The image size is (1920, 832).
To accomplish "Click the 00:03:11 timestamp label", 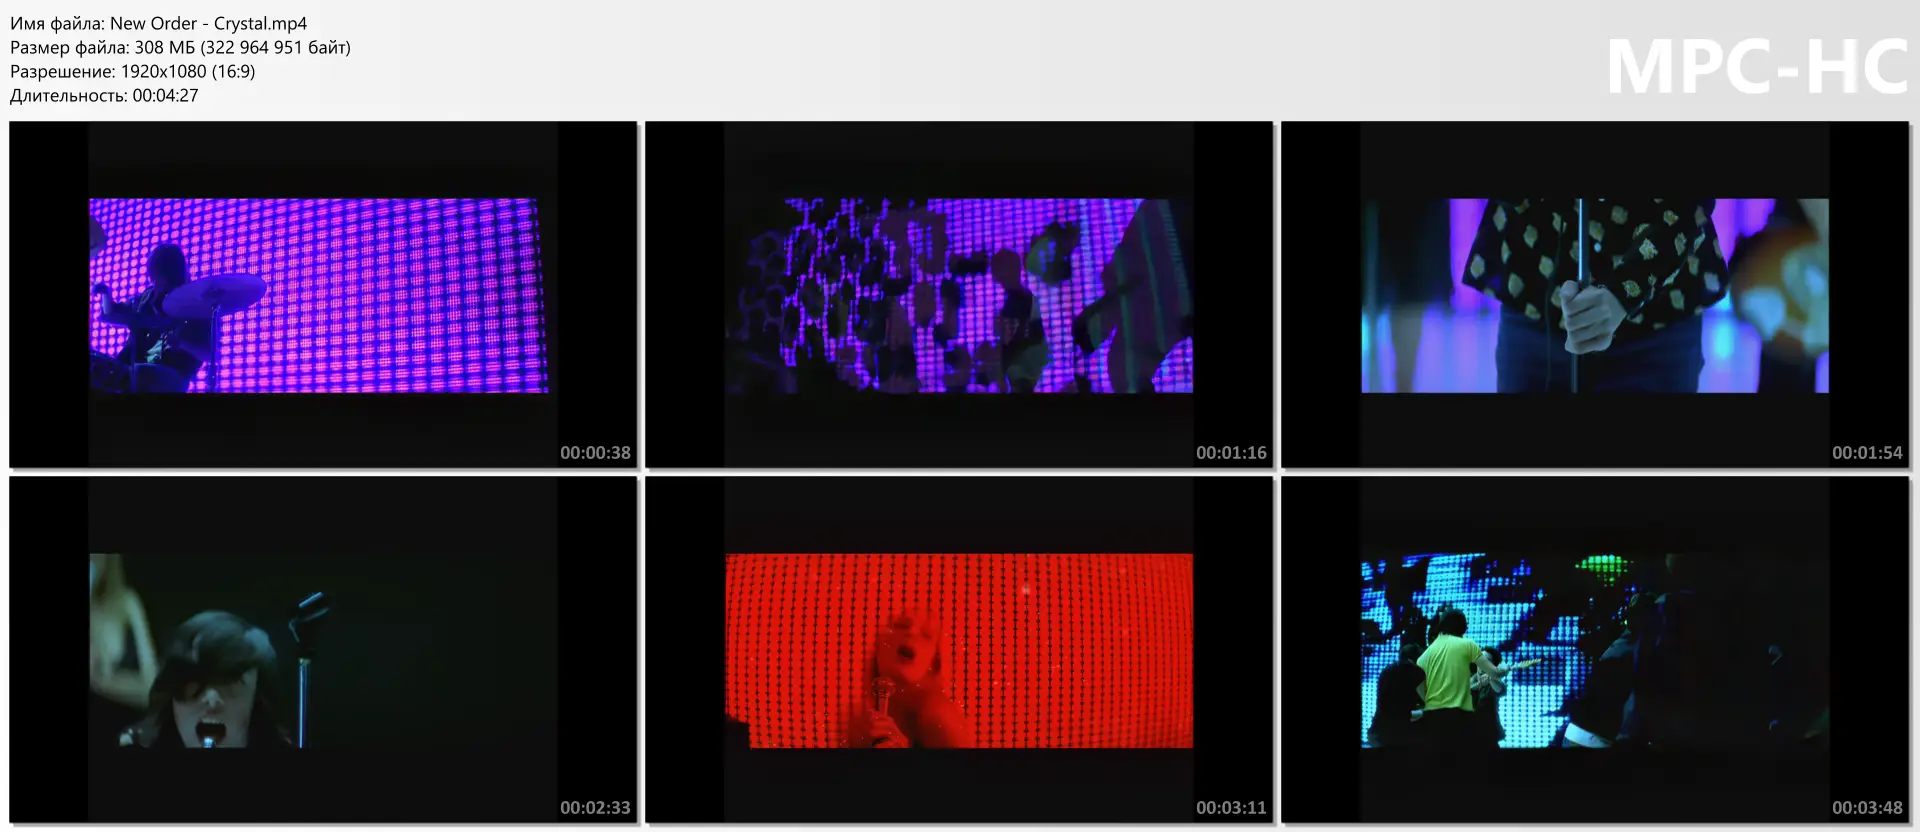I will 1231,807.
